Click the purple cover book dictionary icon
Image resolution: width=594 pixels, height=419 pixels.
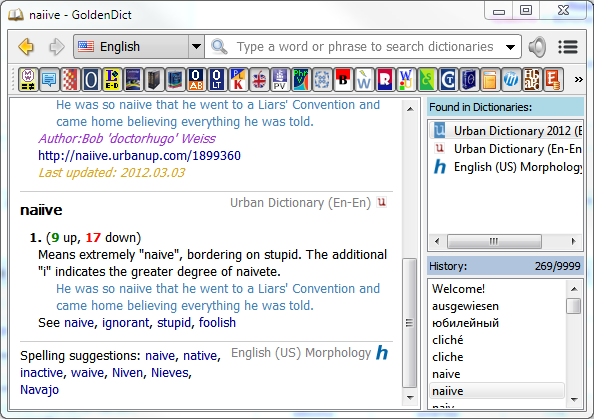pos(133,80)
